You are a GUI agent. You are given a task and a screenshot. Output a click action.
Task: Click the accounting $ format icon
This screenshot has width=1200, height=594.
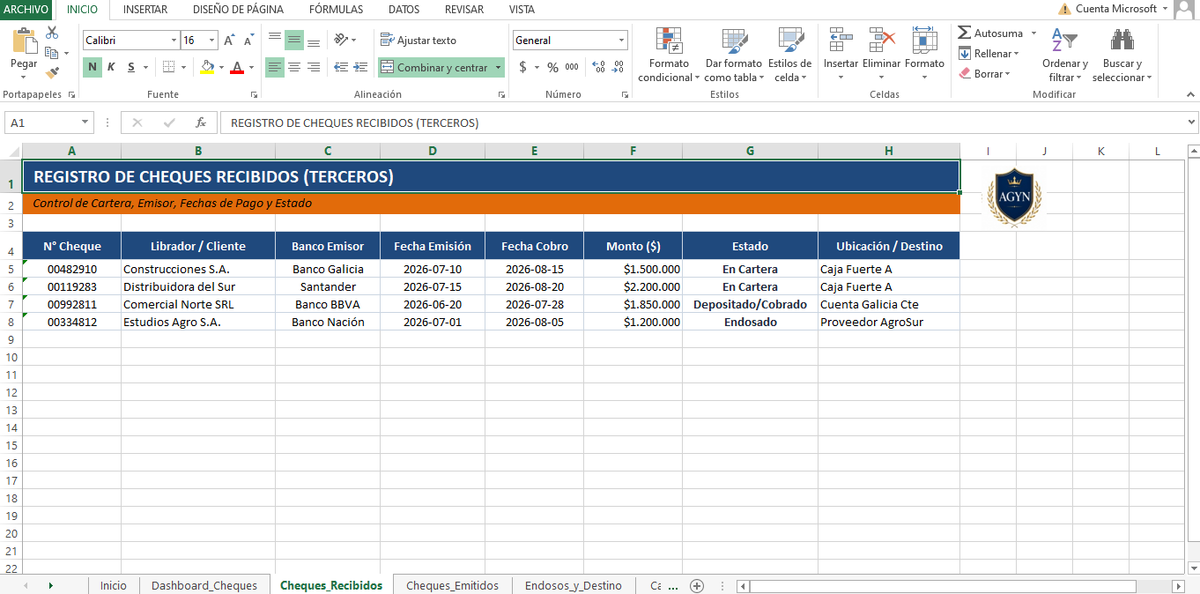pyautogui.click(x=522, y=67)
